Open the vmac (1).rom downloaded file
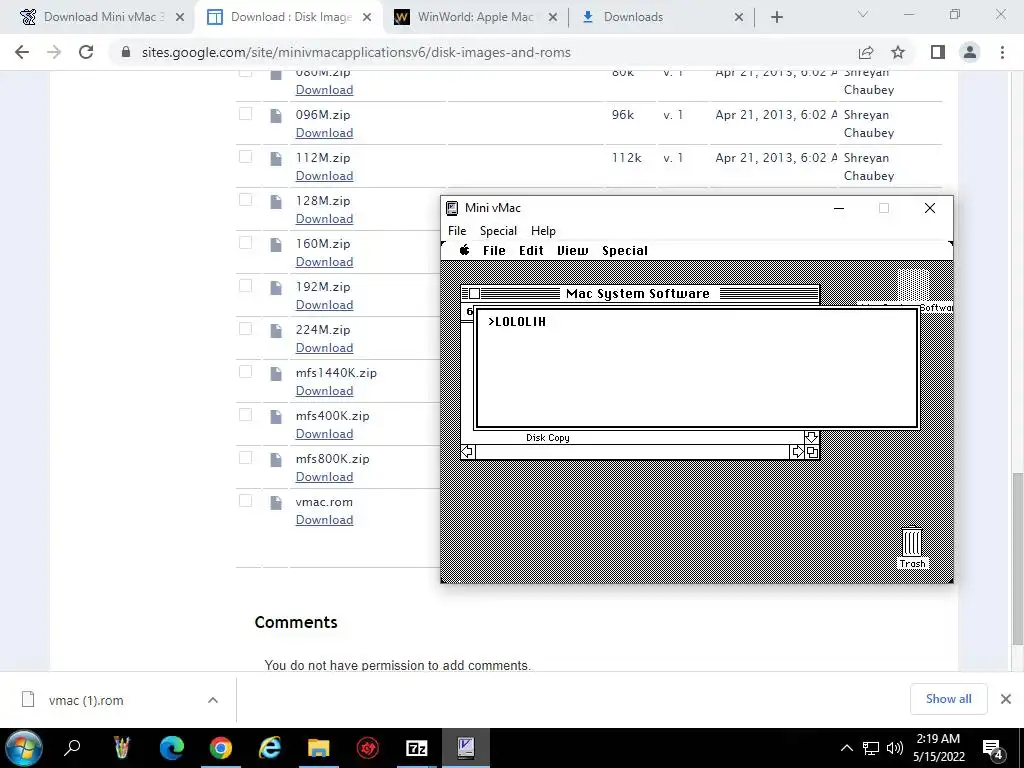 click(x=86, y=701)
